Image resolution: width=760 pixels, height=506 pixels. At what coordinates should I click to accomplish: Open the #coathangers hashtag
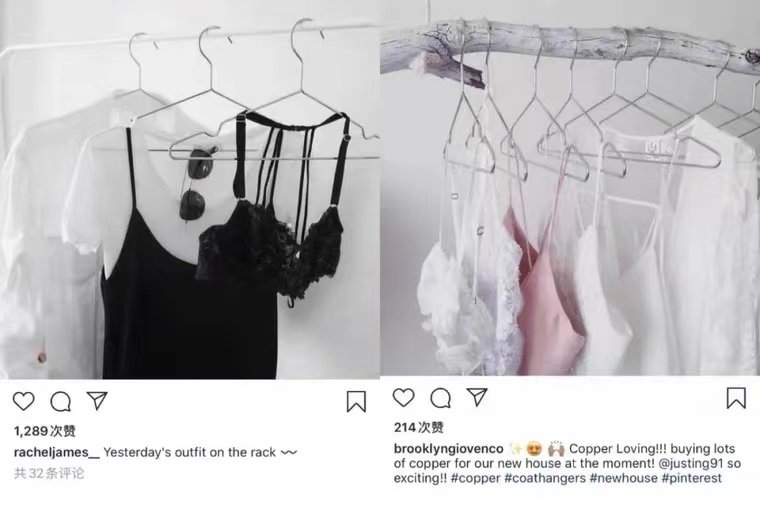click(545, 478)
